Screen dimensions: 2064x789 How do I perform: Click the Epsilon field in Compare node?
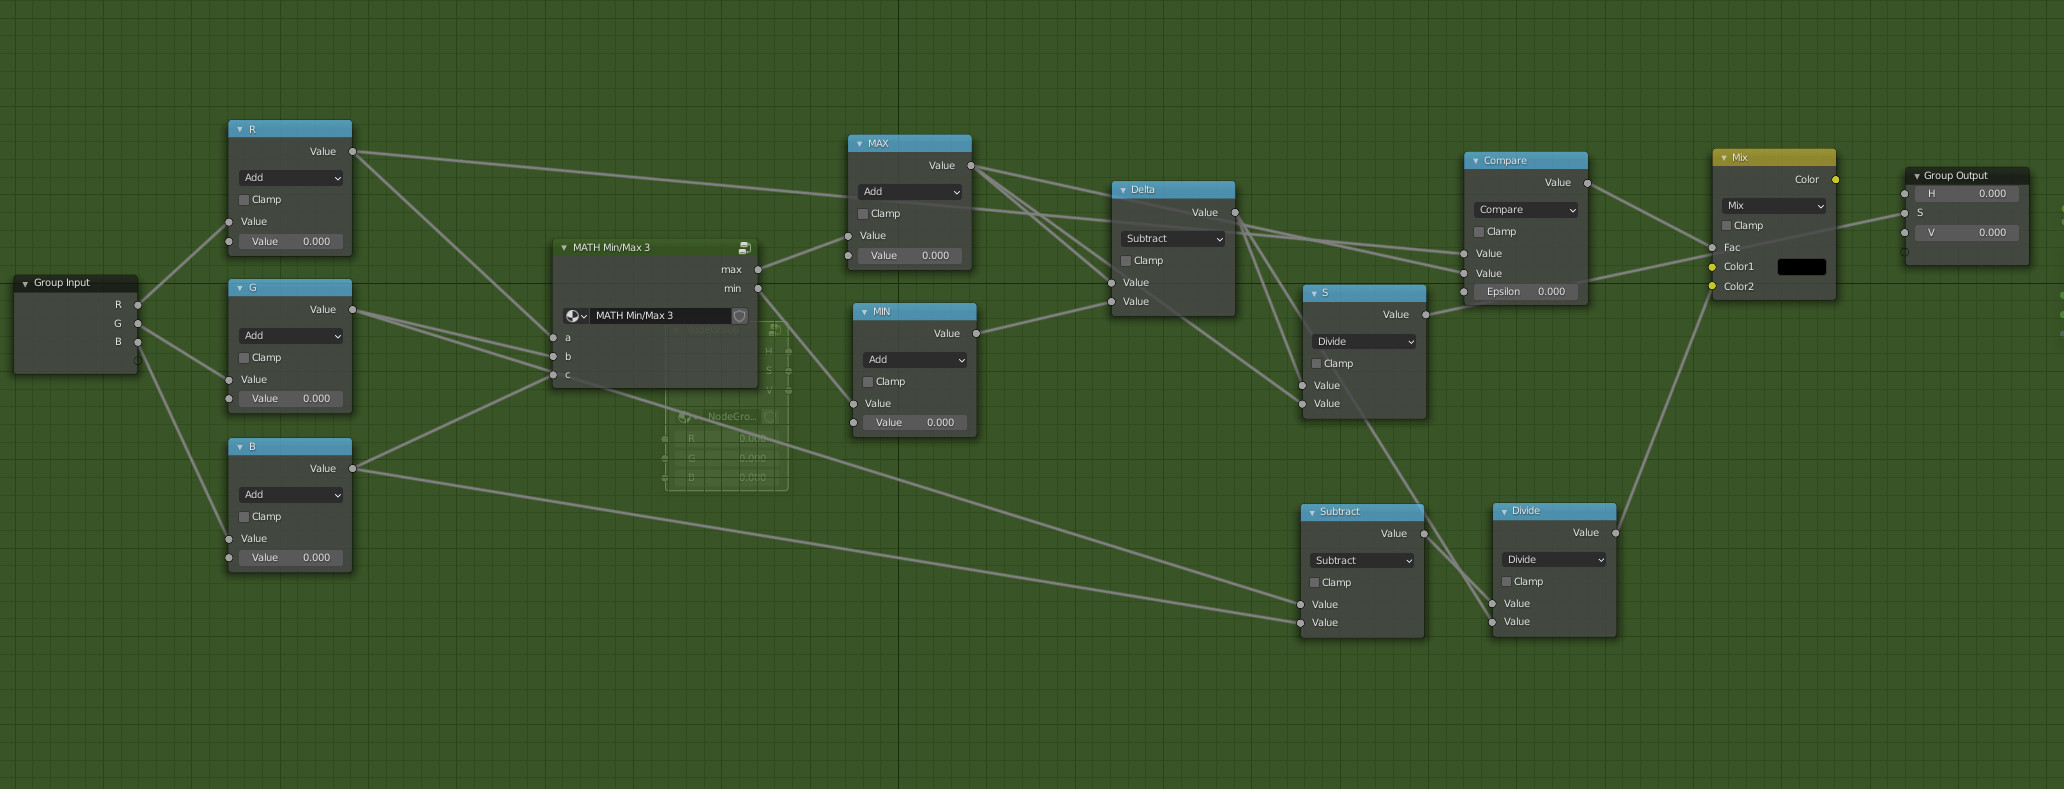click(x=1526, y=292)
